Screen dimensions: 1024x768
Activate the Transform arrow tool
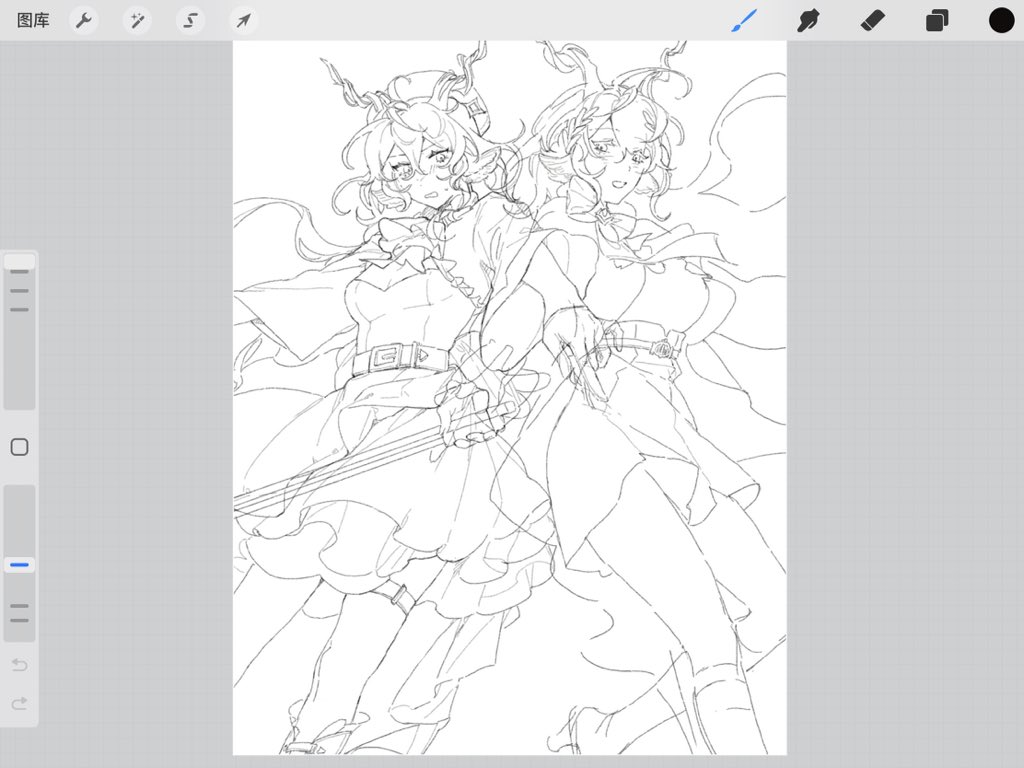pyautogui.click(x=243, y=20)
